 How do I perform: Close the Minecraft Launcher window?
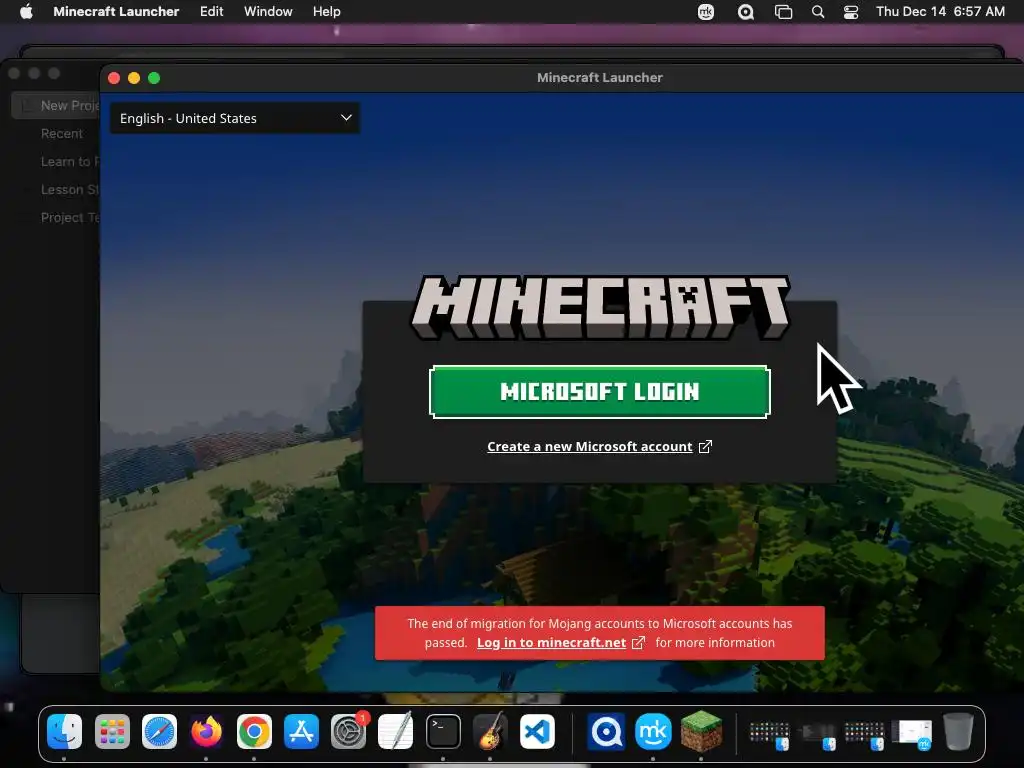click(114, 78)
